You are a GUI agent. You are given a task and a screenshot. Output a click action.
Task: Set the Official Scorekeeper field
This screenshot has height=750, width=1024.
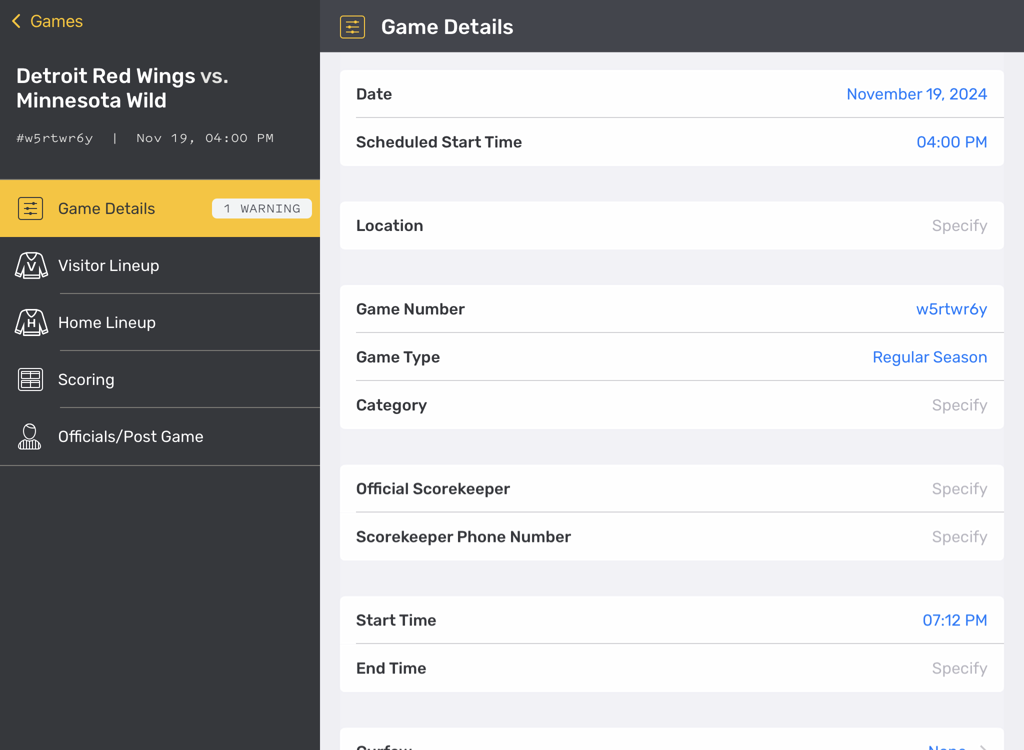(958, 488)
